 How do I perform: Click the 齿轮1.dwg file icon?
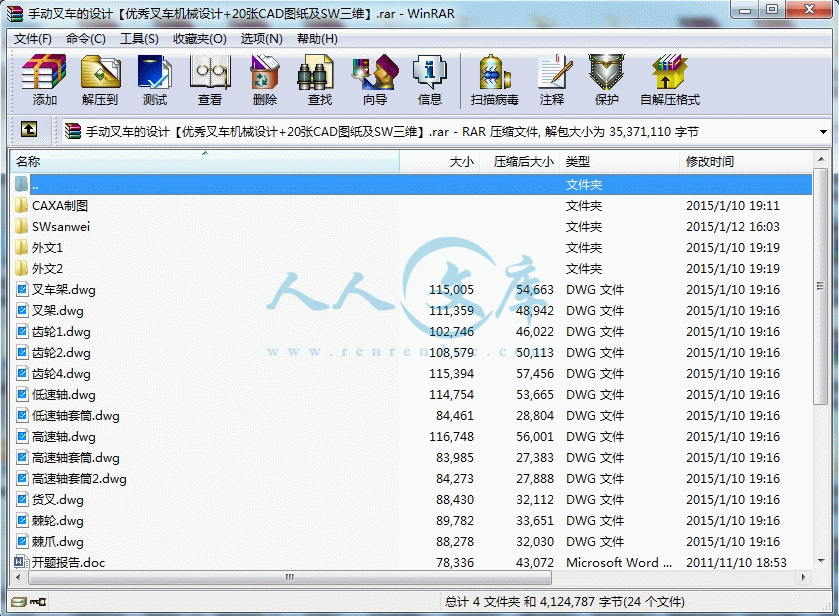(22, 331)
